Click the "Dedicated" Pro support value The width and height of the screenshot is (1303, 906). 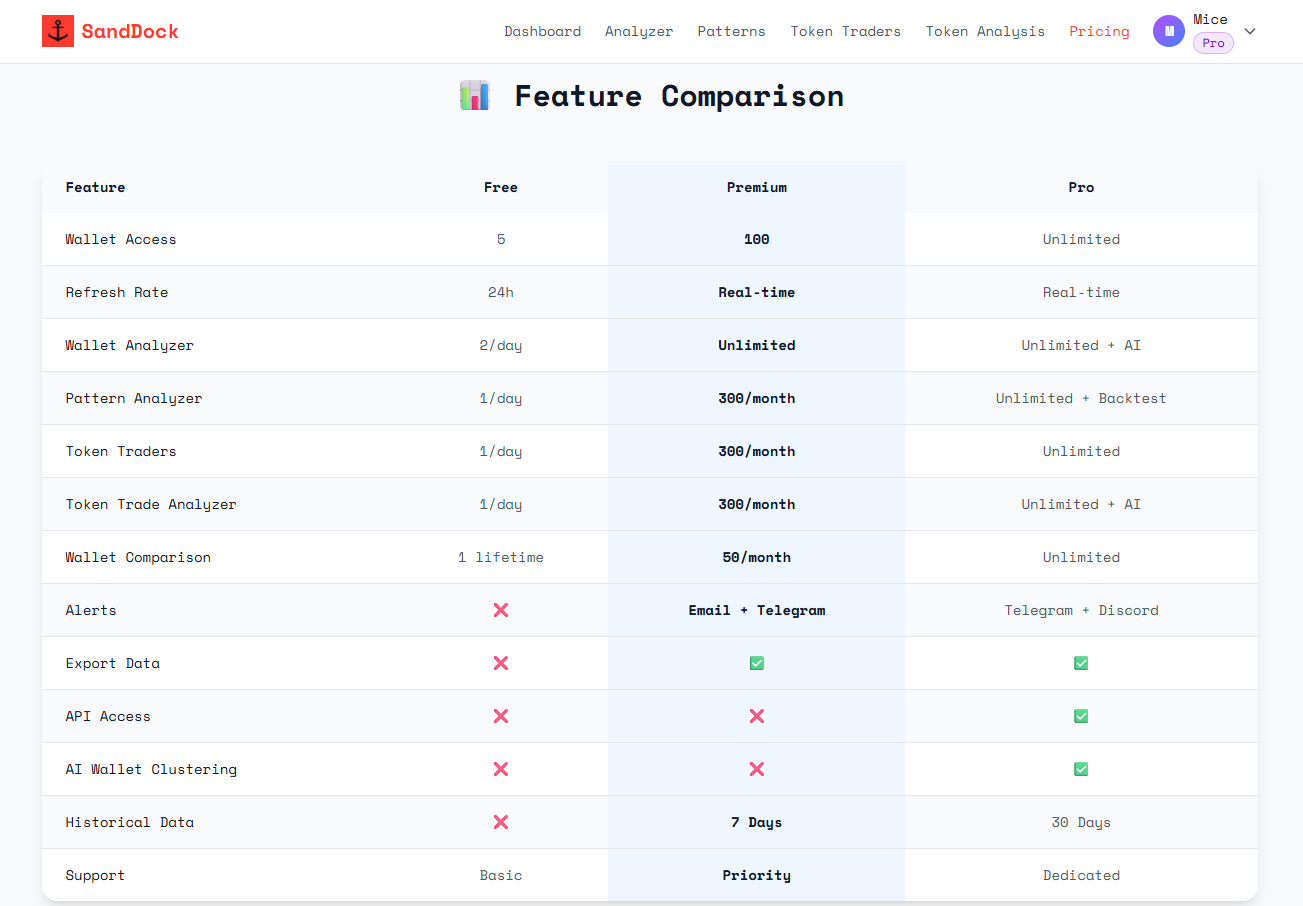click(1081, 875)
